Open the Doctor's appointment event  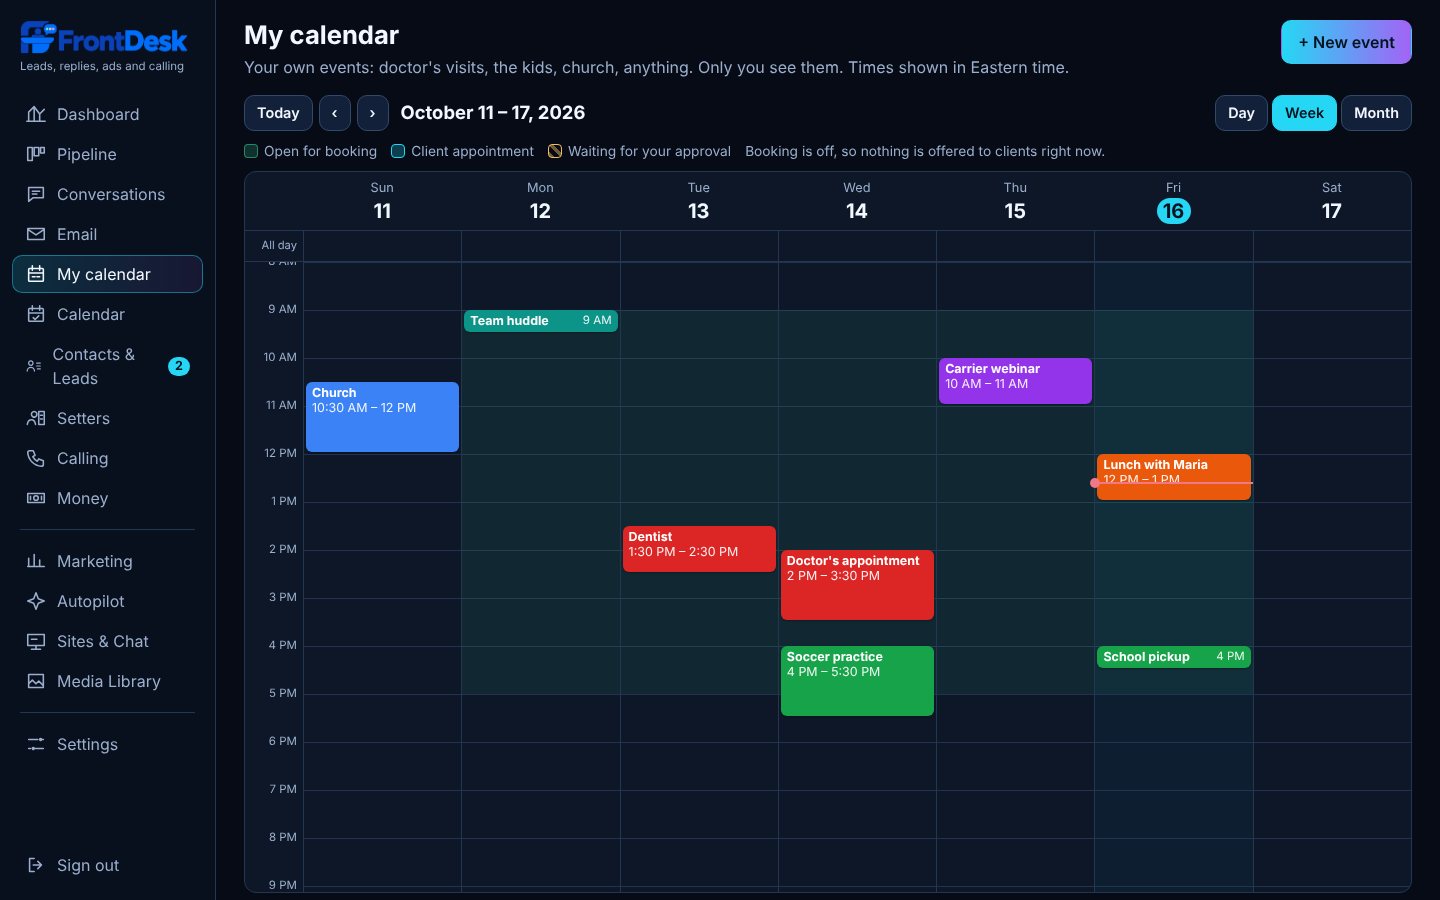[x=857, y=585]
